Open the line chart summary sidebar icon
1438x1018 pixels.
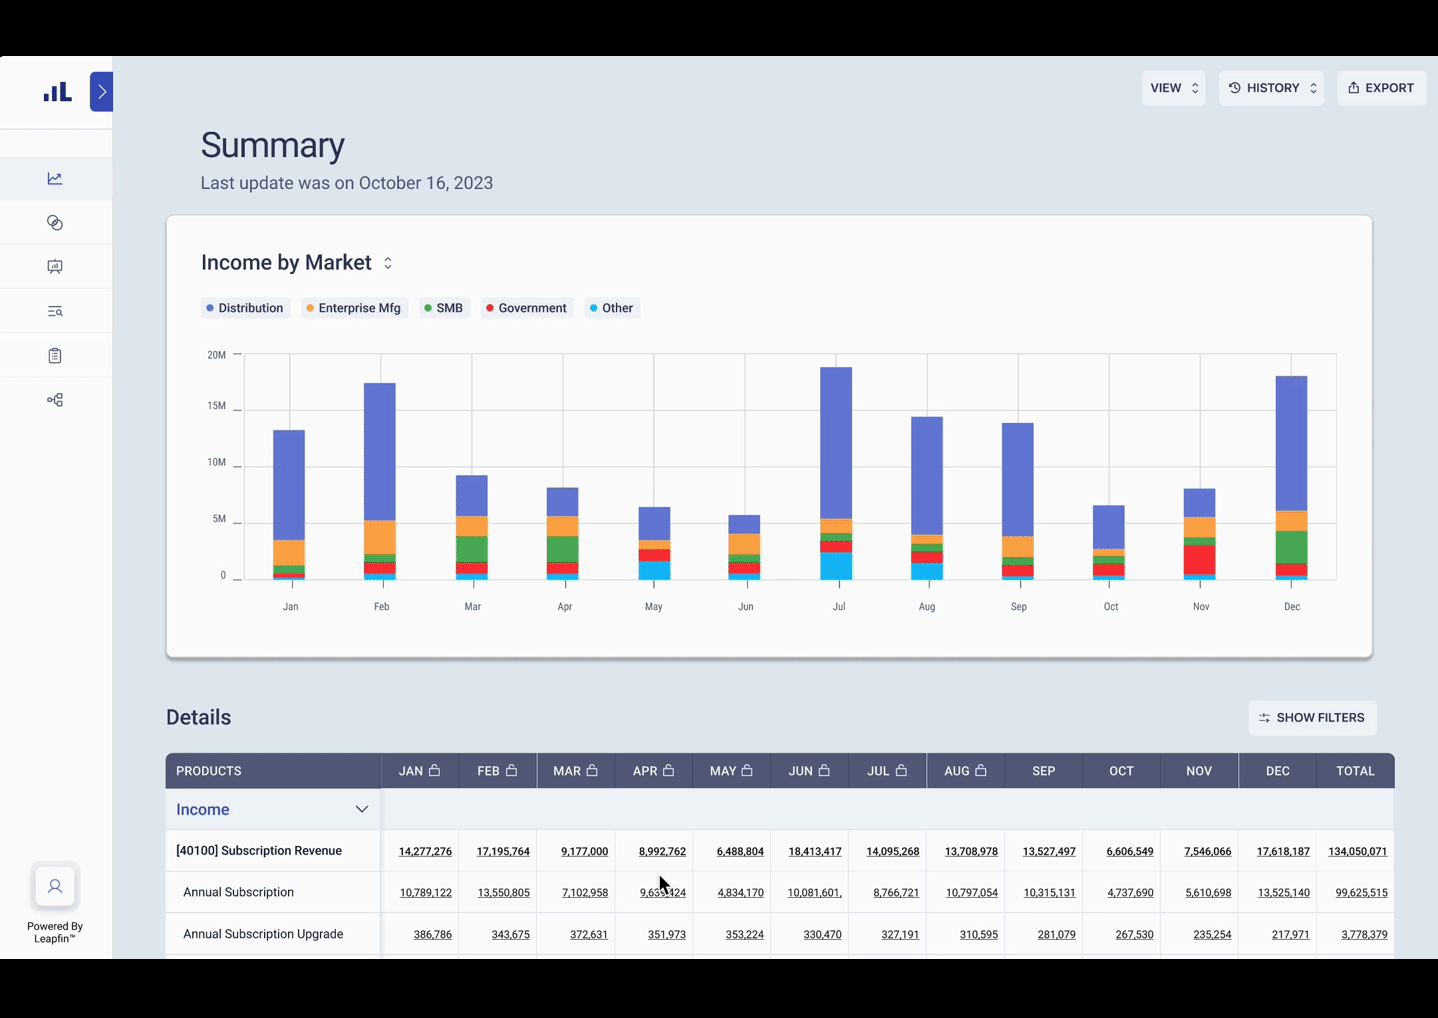tap(55, 179)
